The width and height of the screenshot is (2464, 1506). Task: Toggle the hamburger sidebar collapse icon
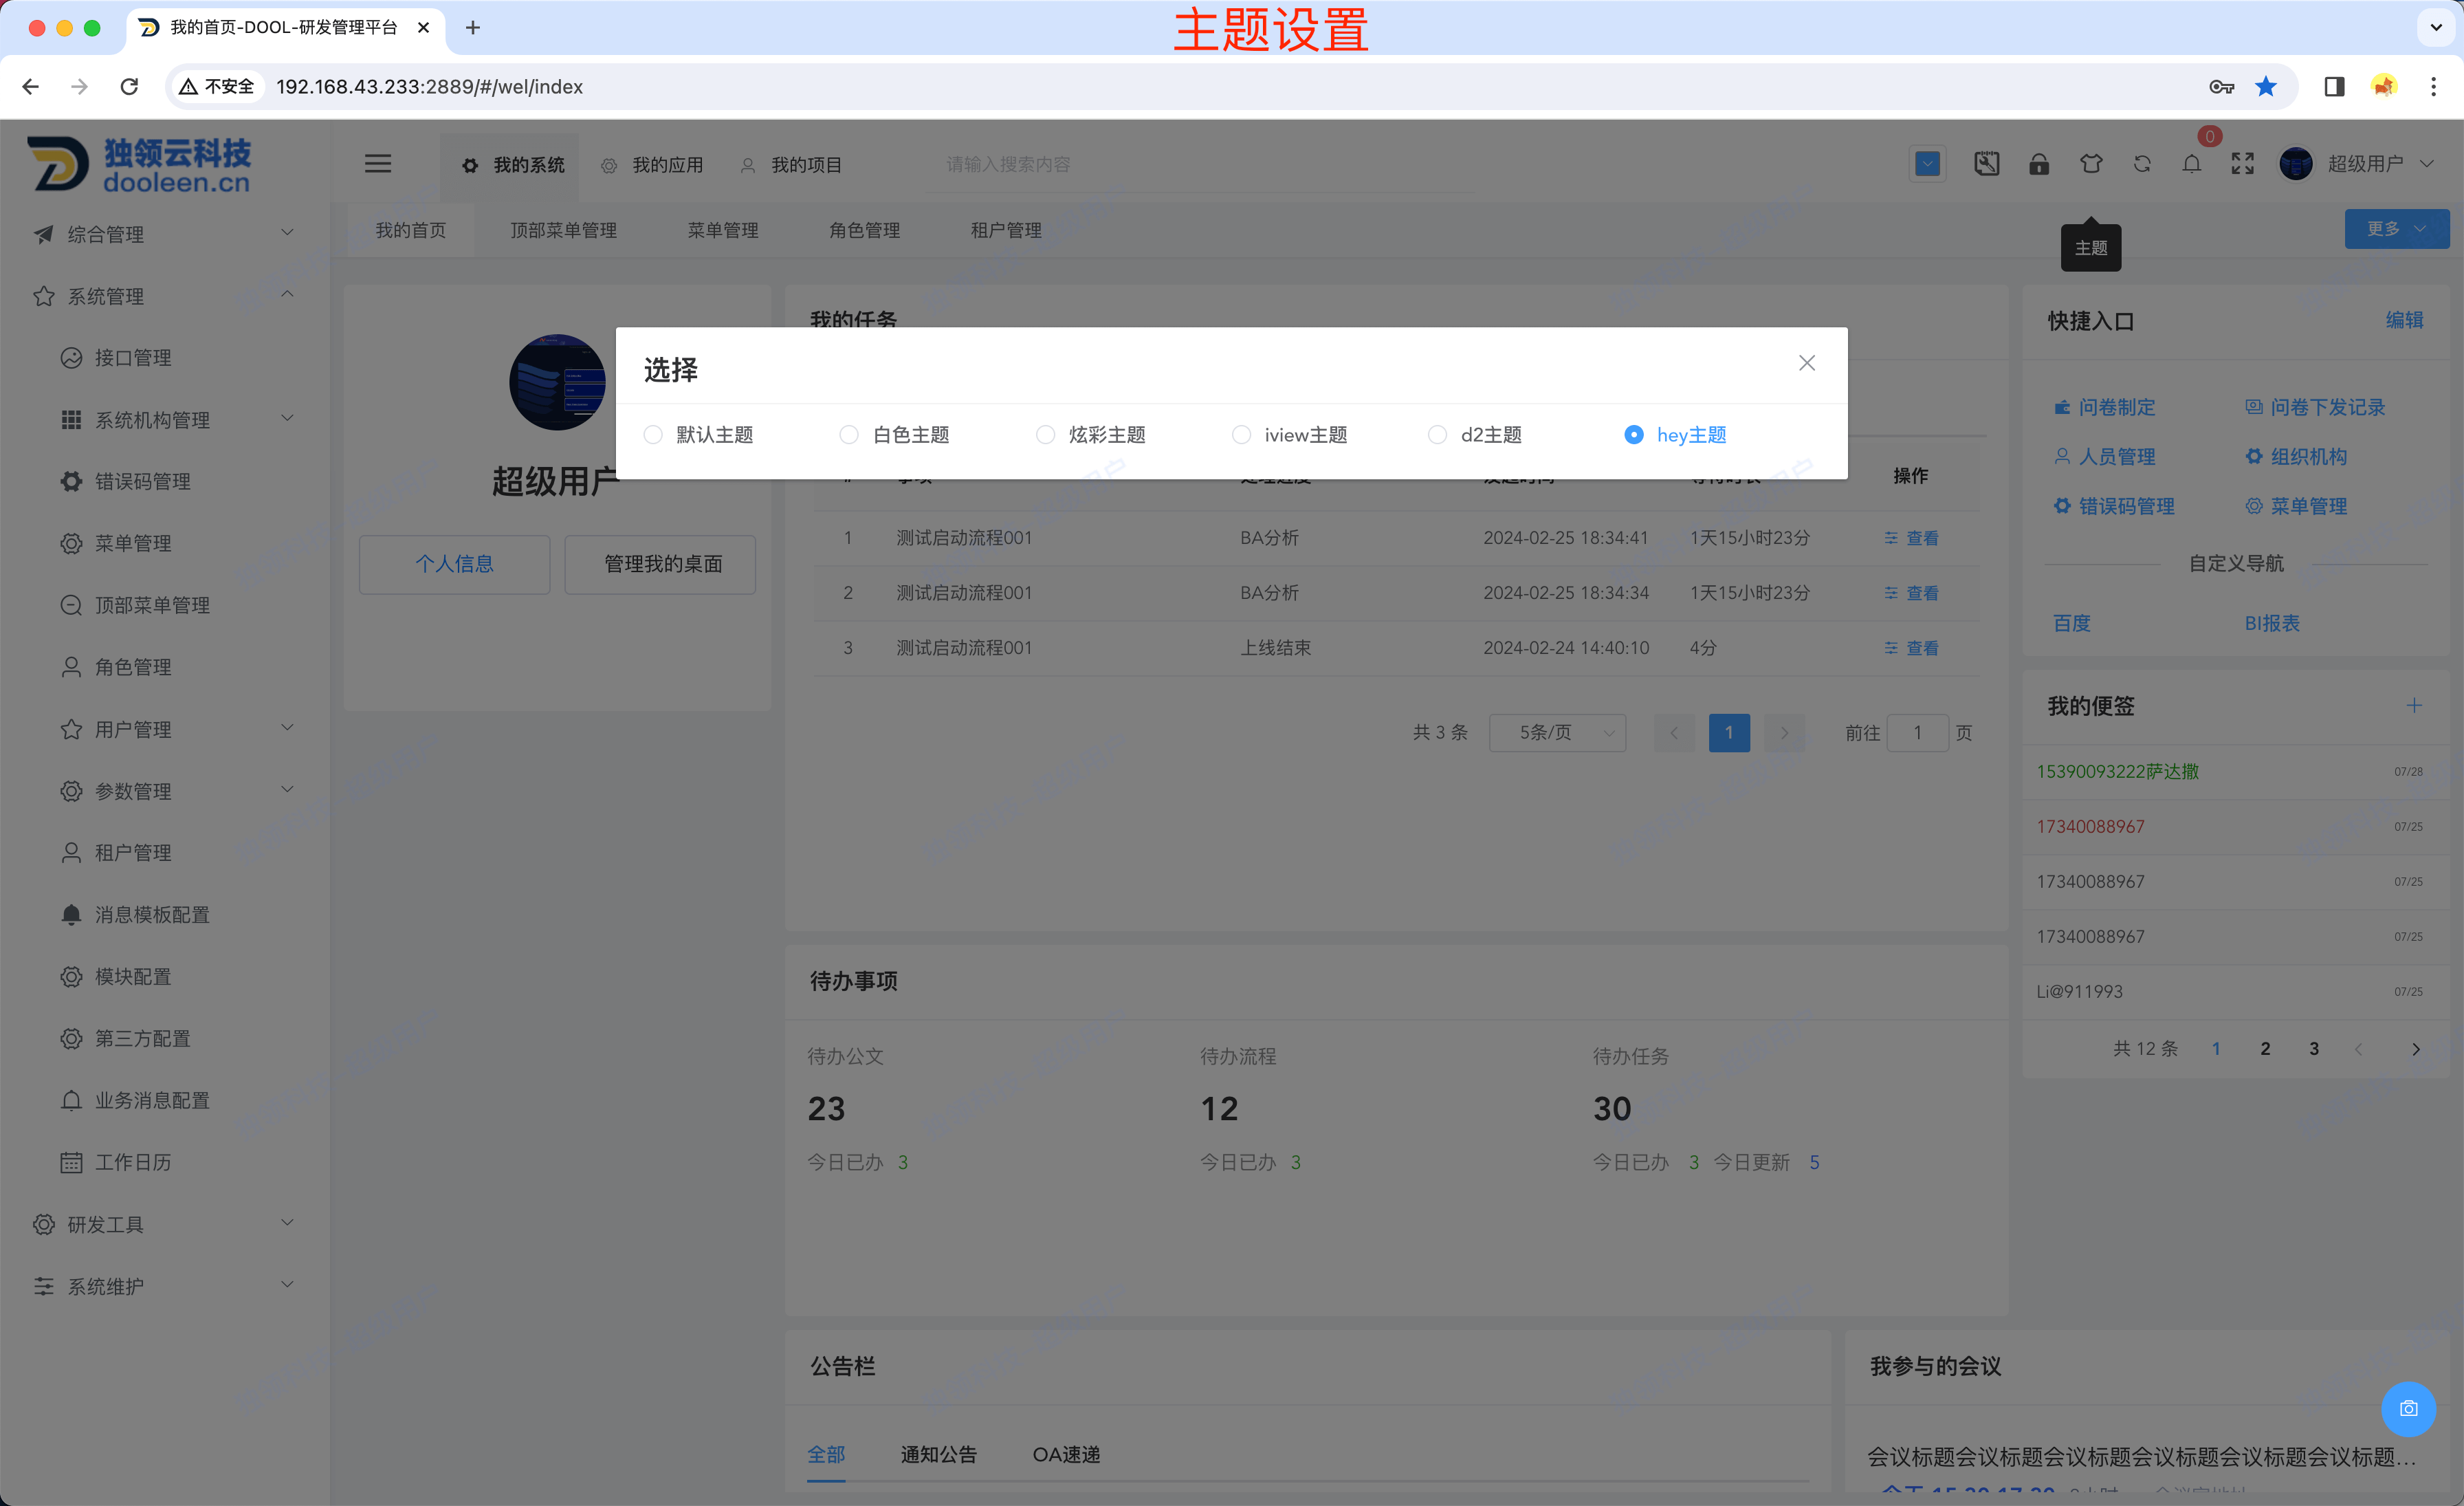378,163
